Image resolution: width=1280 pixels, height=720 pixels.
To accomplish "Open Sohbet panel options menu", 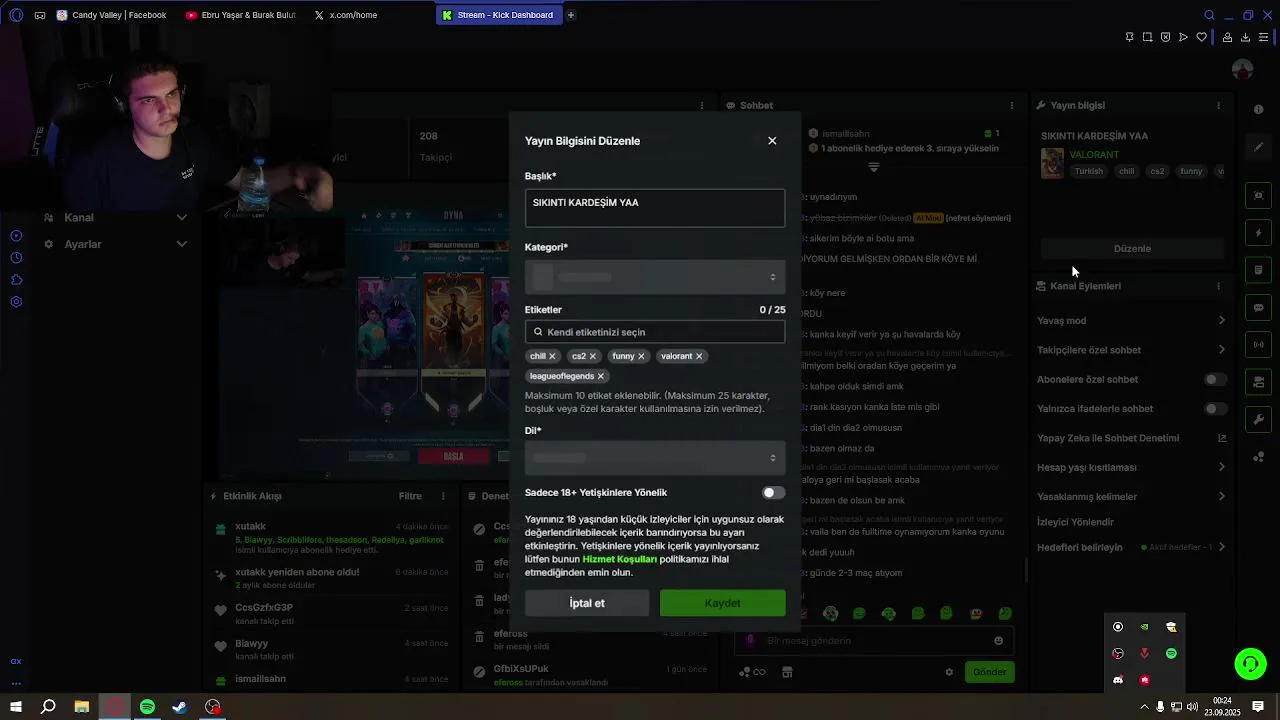I will (1012, 105).
